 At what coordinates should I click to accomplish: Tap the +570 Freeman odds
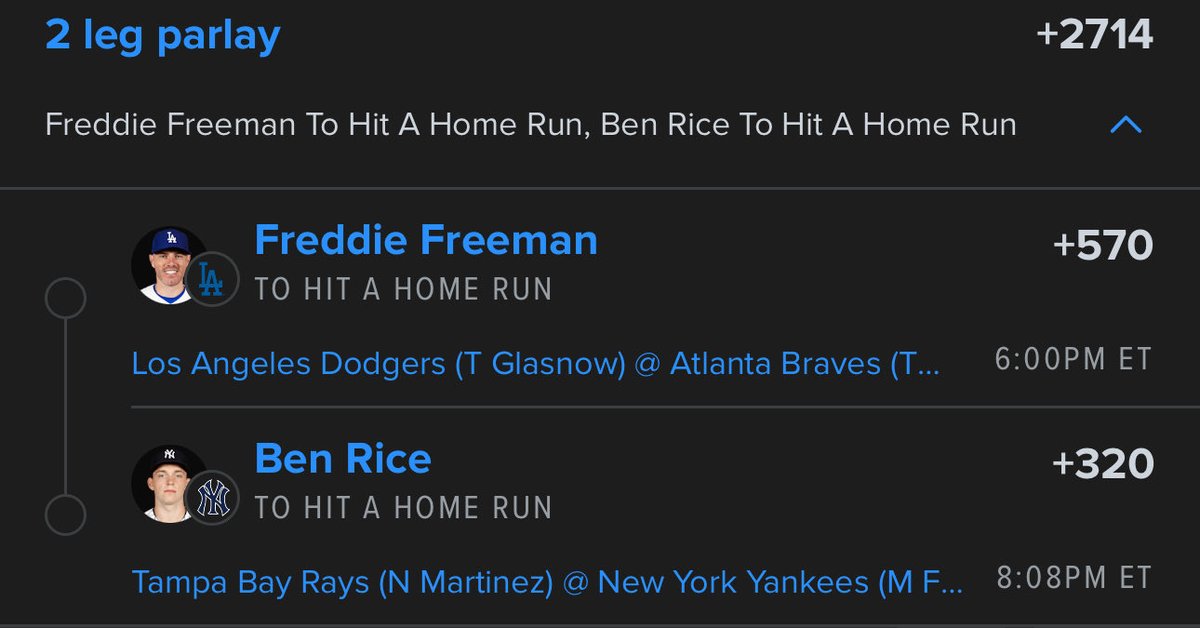tap(1103, 245)
